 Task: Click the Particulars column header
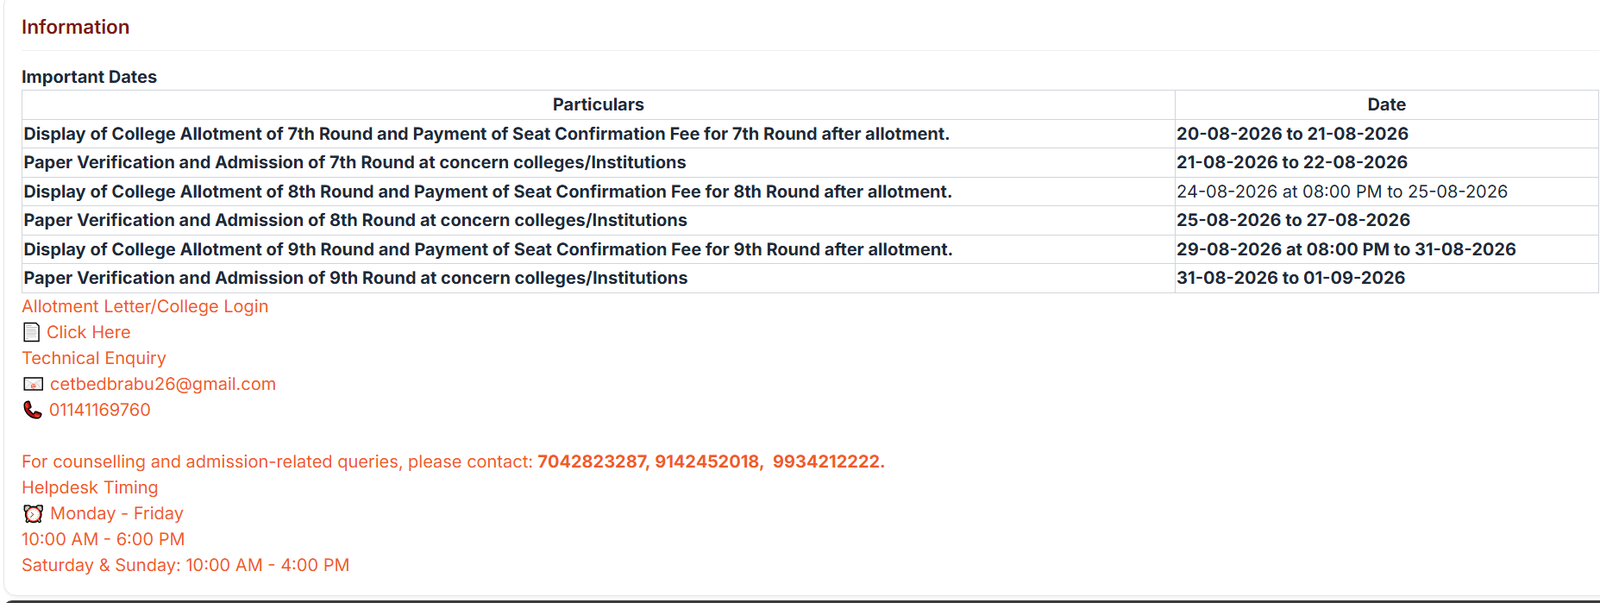[x=598, y=105]
